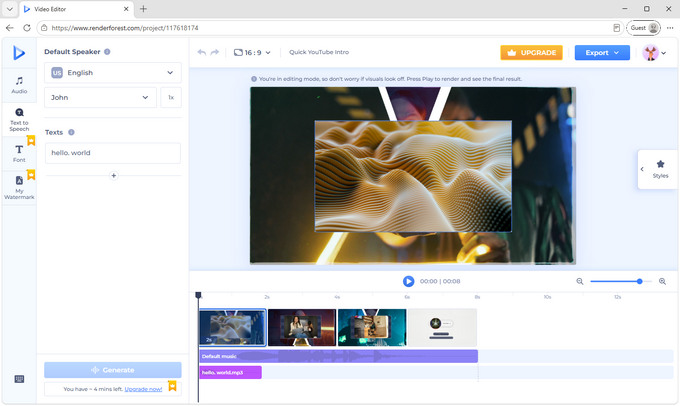Viewport: 680px width, 406px height.
Task: Select the first scene thumbnail with waves
Action: pyautogui.click(x=233, y=327)
